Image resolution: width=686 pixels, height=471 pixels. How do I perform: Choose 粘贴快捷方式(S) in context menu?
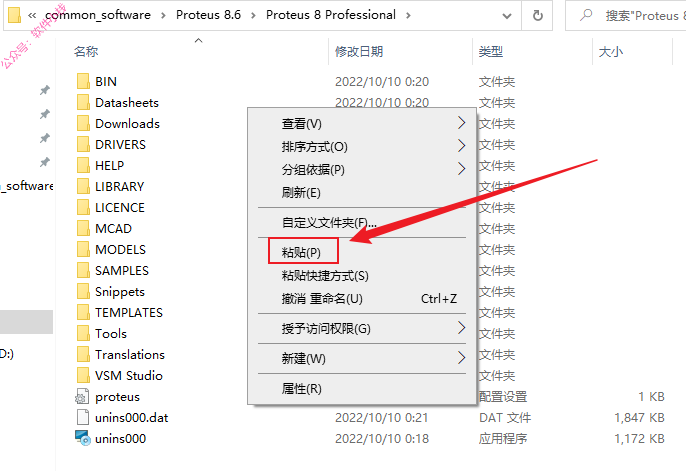click(362, 276)
